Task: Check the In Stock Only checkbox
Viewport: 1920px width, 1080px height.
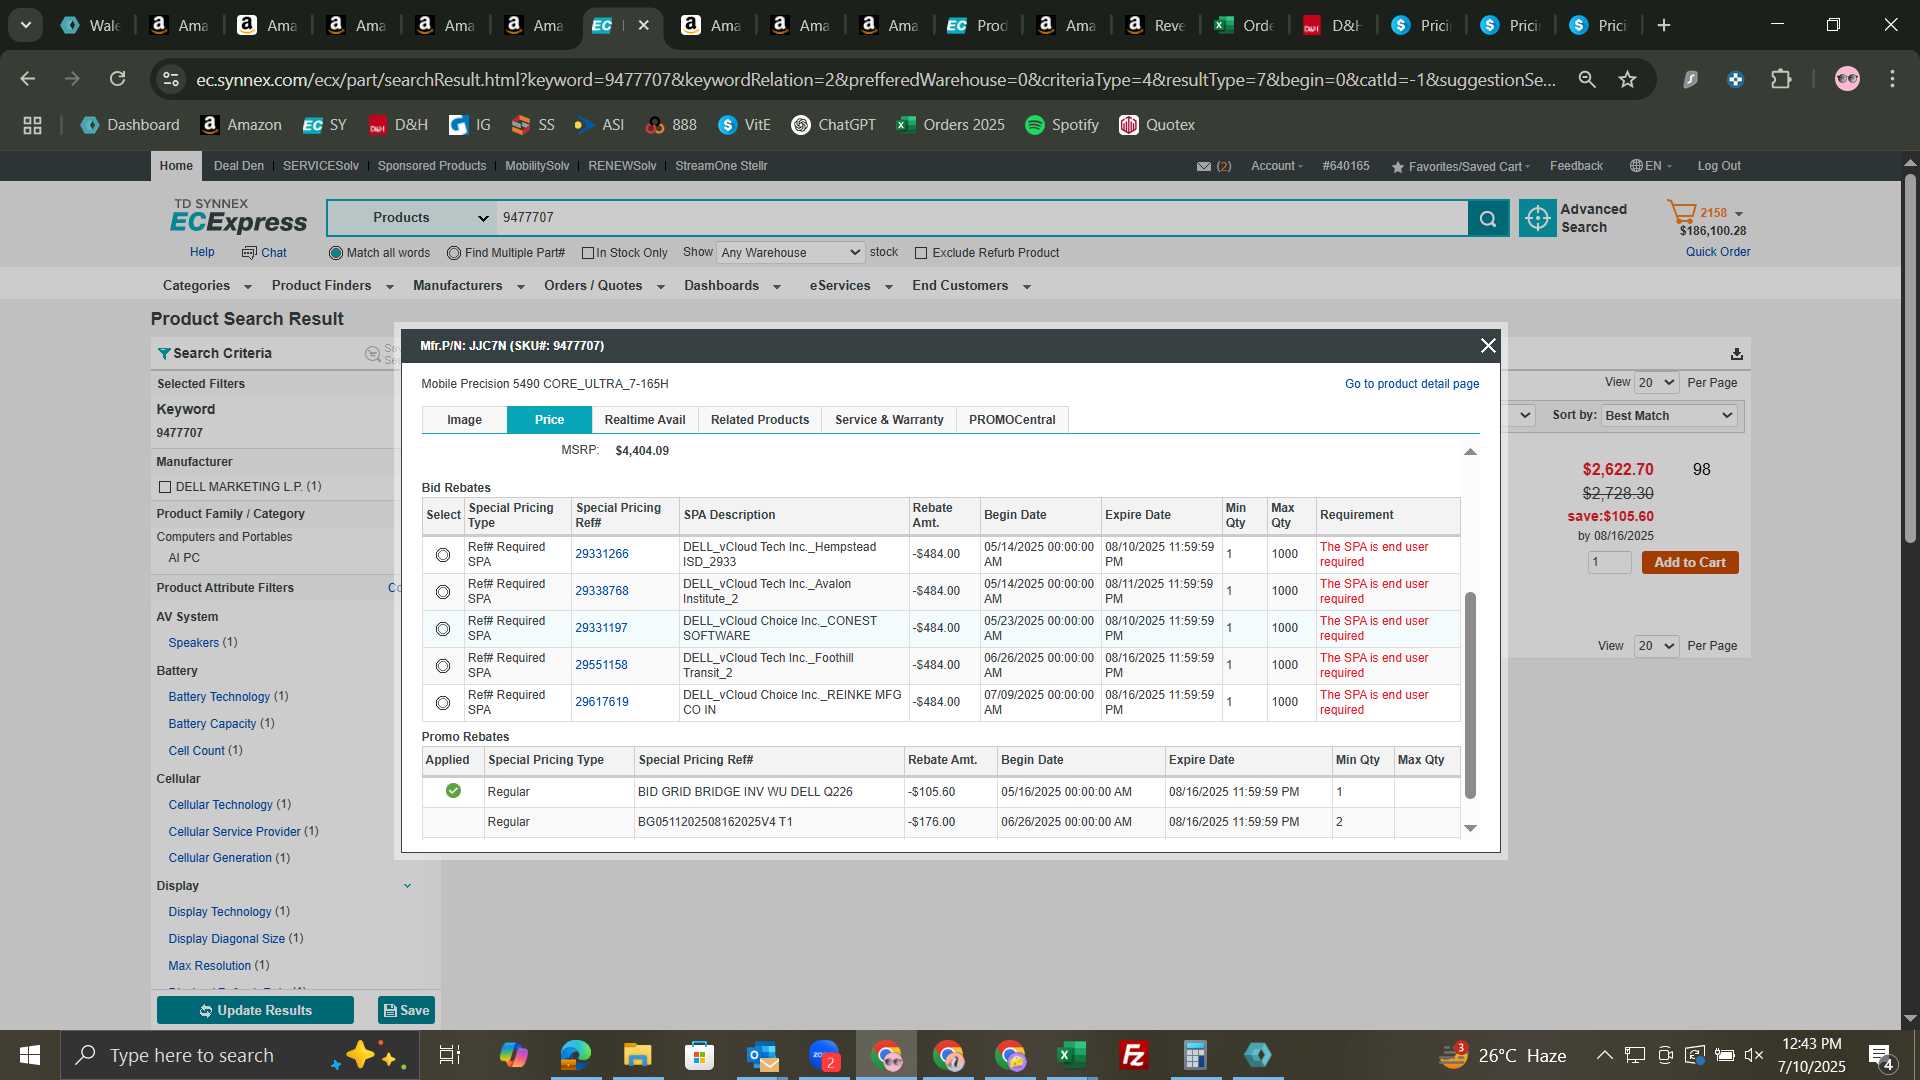Action: 588,253
